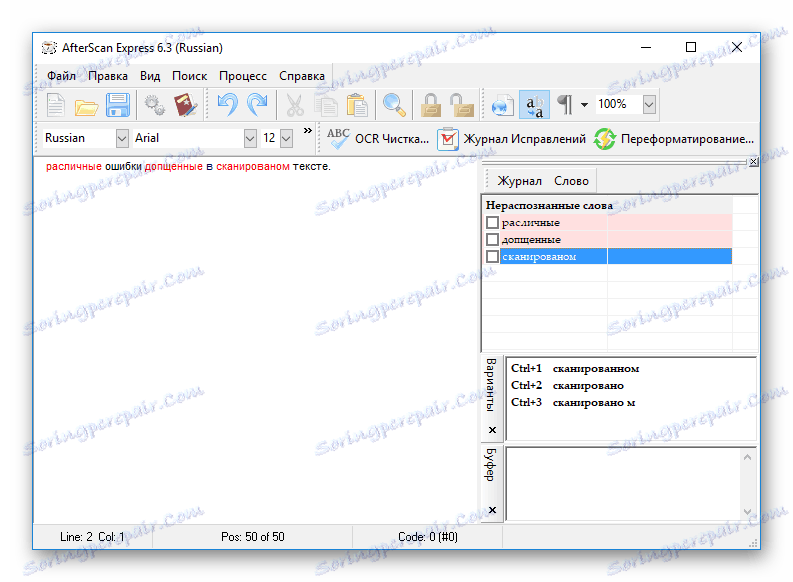Open the font size 12 dropdown
The height and width of the screenshot is (582, 793).
point(287,138)
